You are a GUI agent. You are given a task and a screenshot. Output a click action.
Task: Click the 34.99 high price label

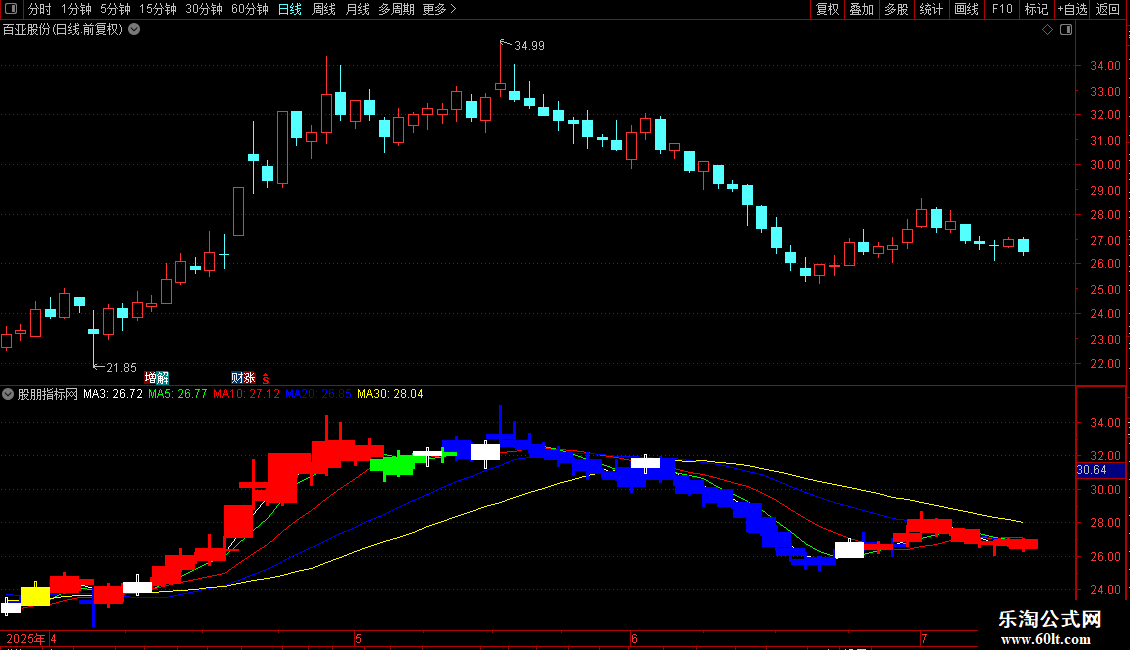click(x=529, y=45)
